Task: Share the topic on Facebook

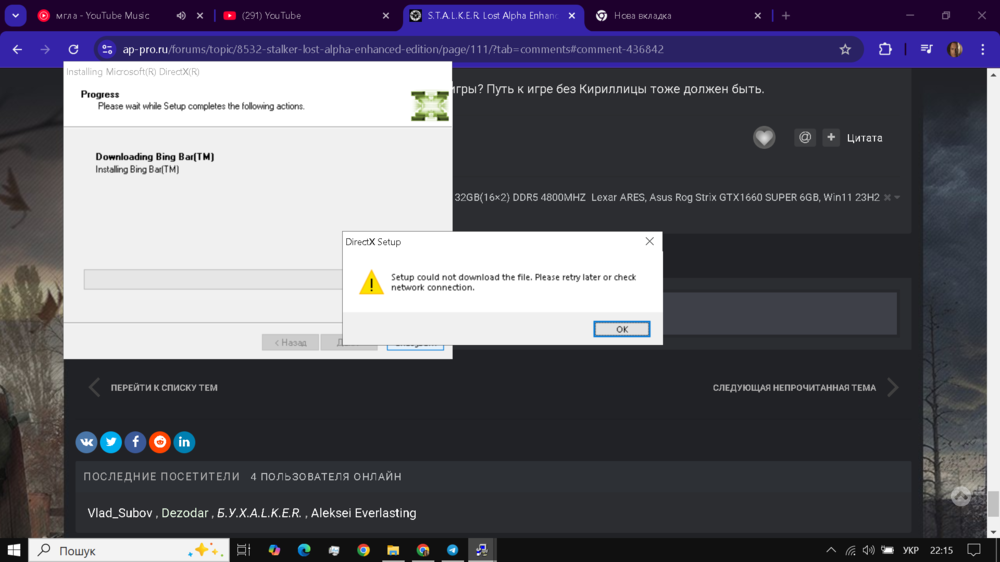Action: click(135, 442)
